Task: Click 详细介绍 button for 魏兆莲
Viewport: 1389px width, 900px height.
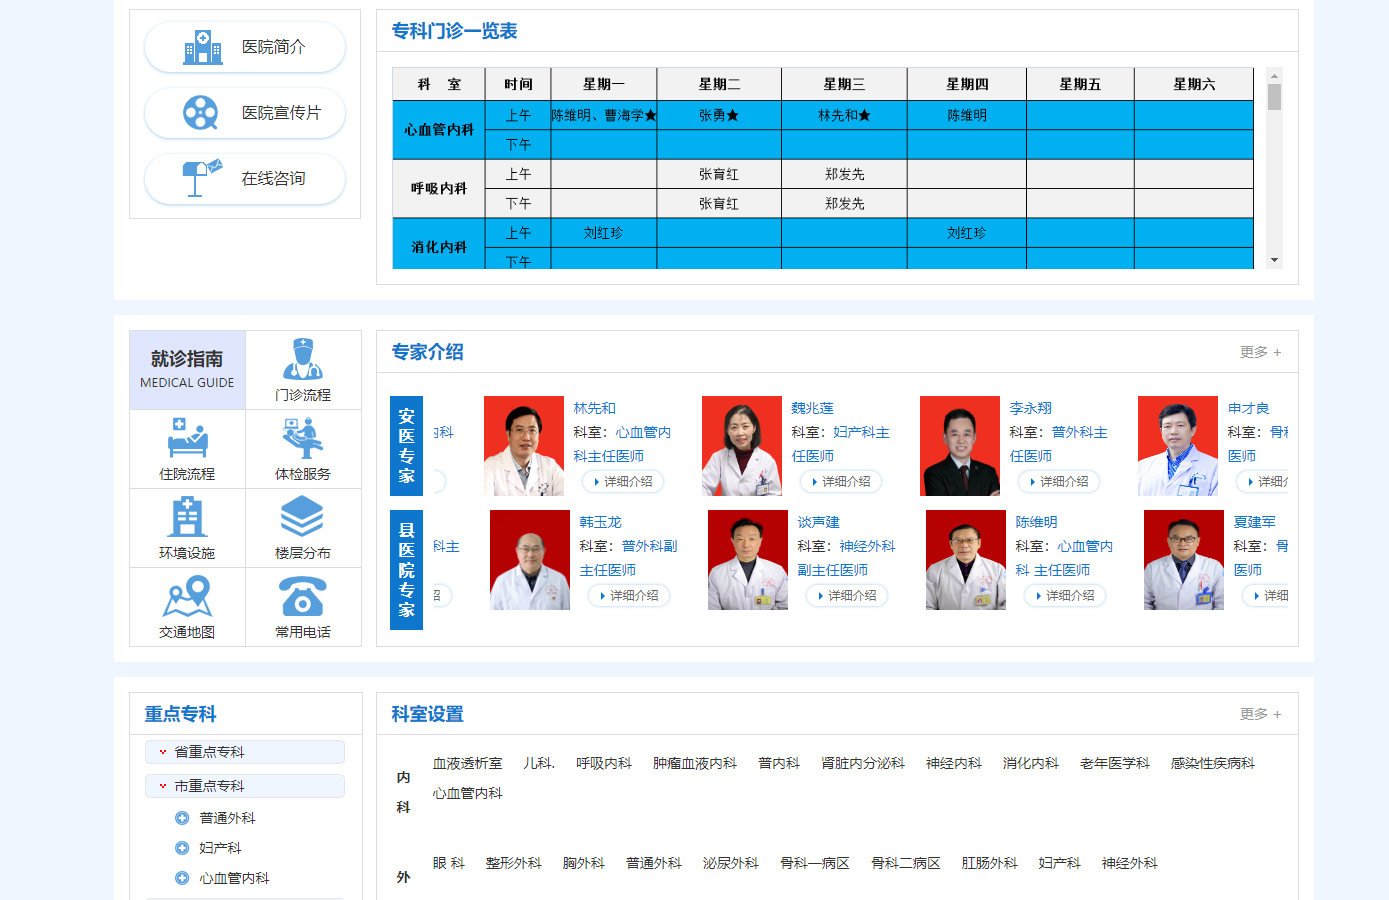Action: pyautogui.click(x=841, y=482)
